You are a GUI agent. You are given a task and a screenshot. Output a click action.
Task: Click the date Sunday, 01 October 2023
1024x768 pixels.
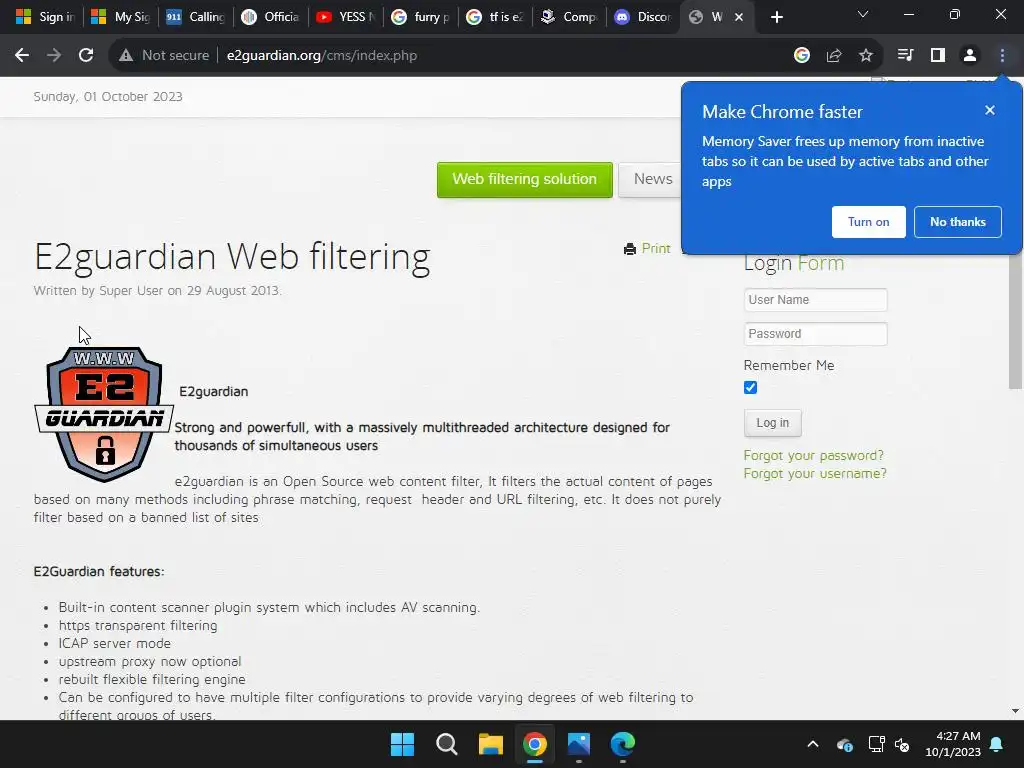[x=108, y=97]
